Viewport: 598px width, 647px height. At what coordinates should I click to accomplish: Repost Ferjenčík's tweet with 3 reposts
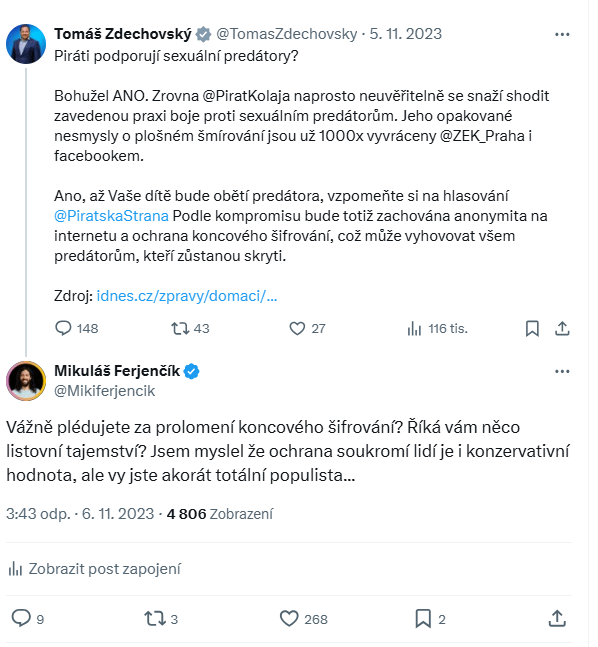(x=161, y=619)
